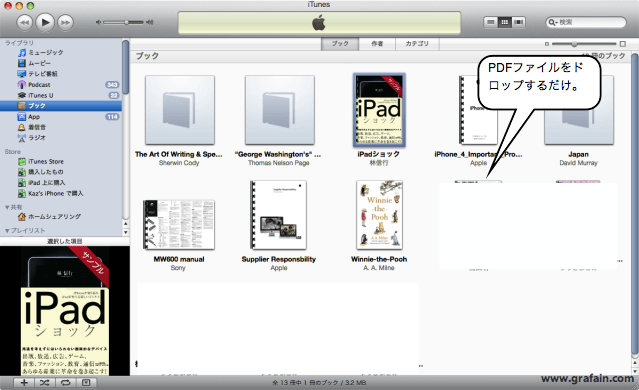
Task: Toggle repeat mode
Action: (66, 383)
